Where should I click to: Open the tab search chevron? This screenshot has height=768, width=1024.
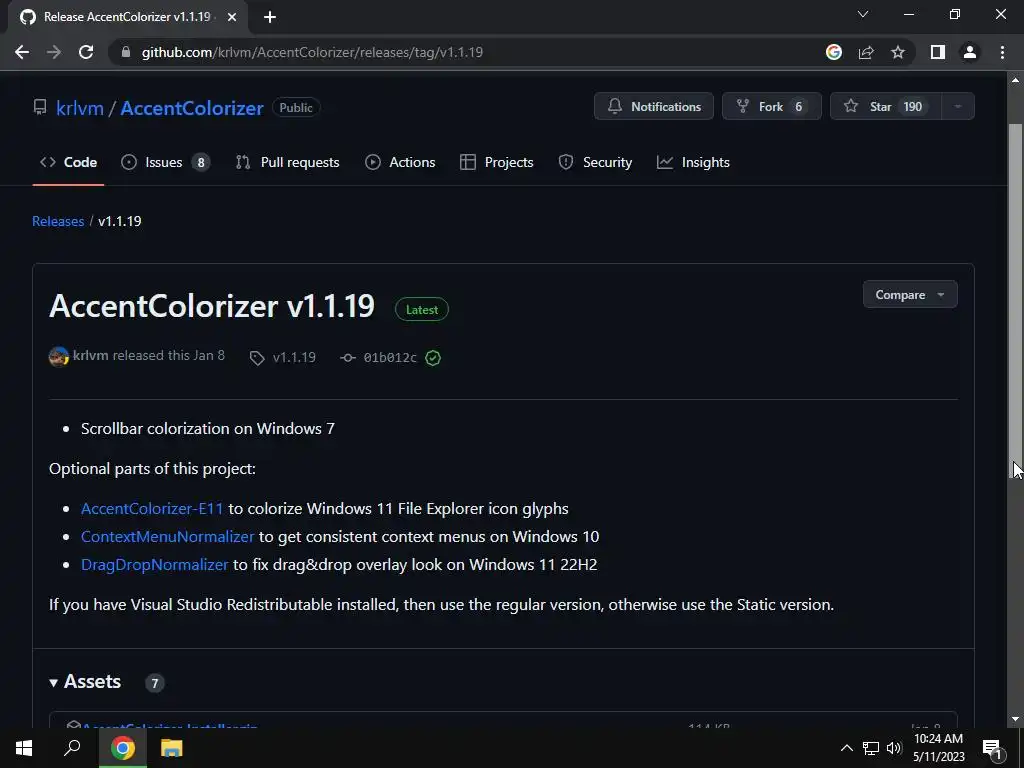pyautogui.click(x=863, y=14)
